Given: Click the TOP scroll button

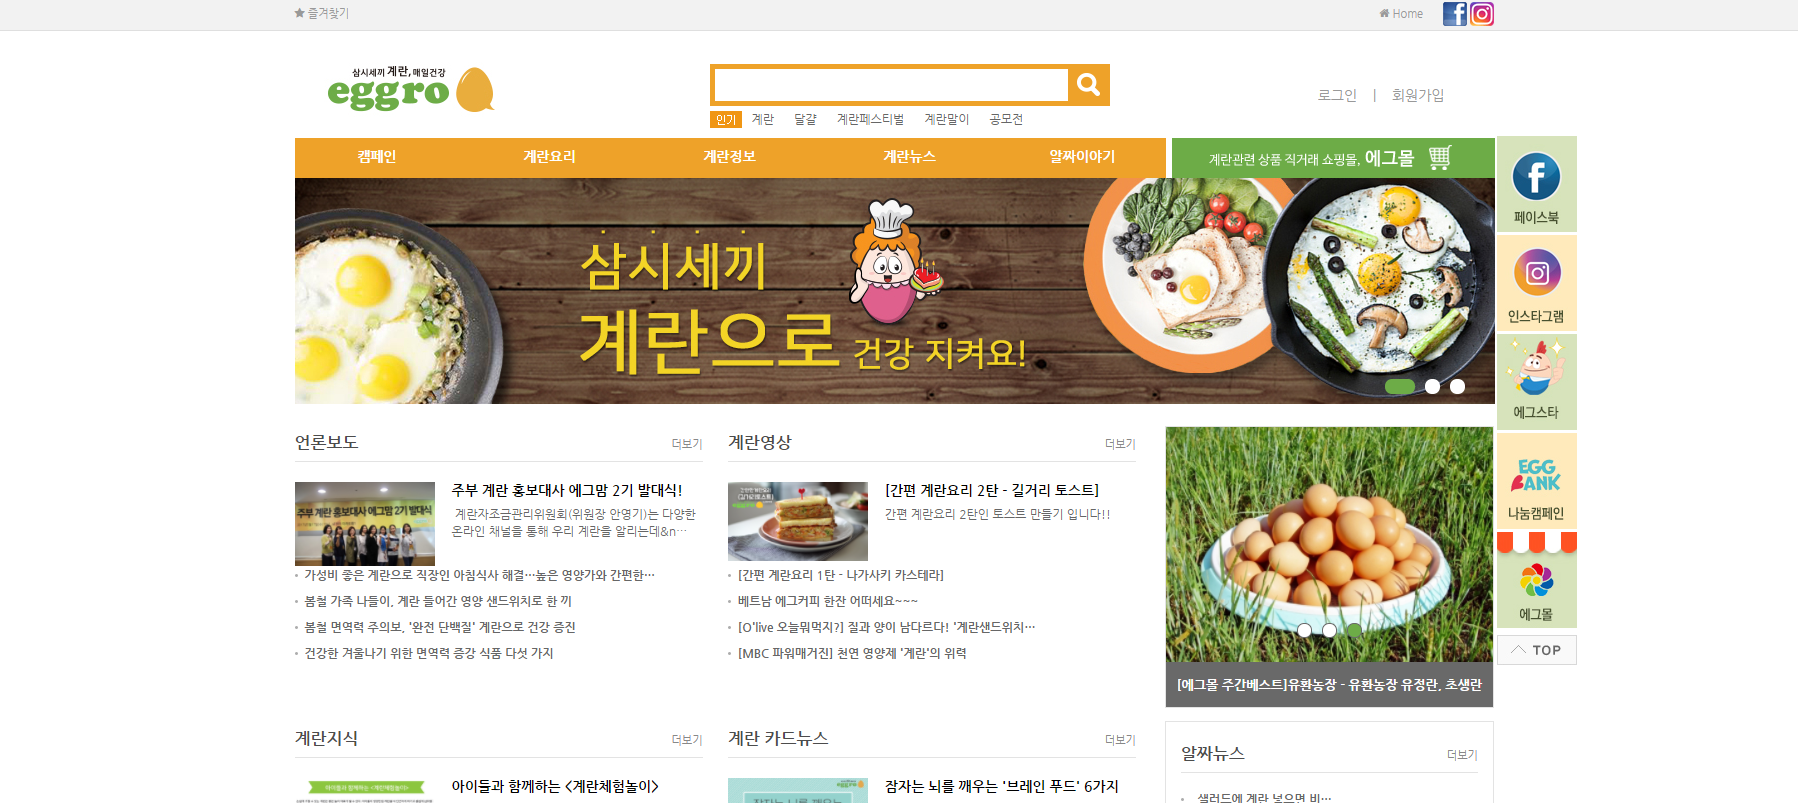Looking at the screenshot, I should (x=1536, y=650).
